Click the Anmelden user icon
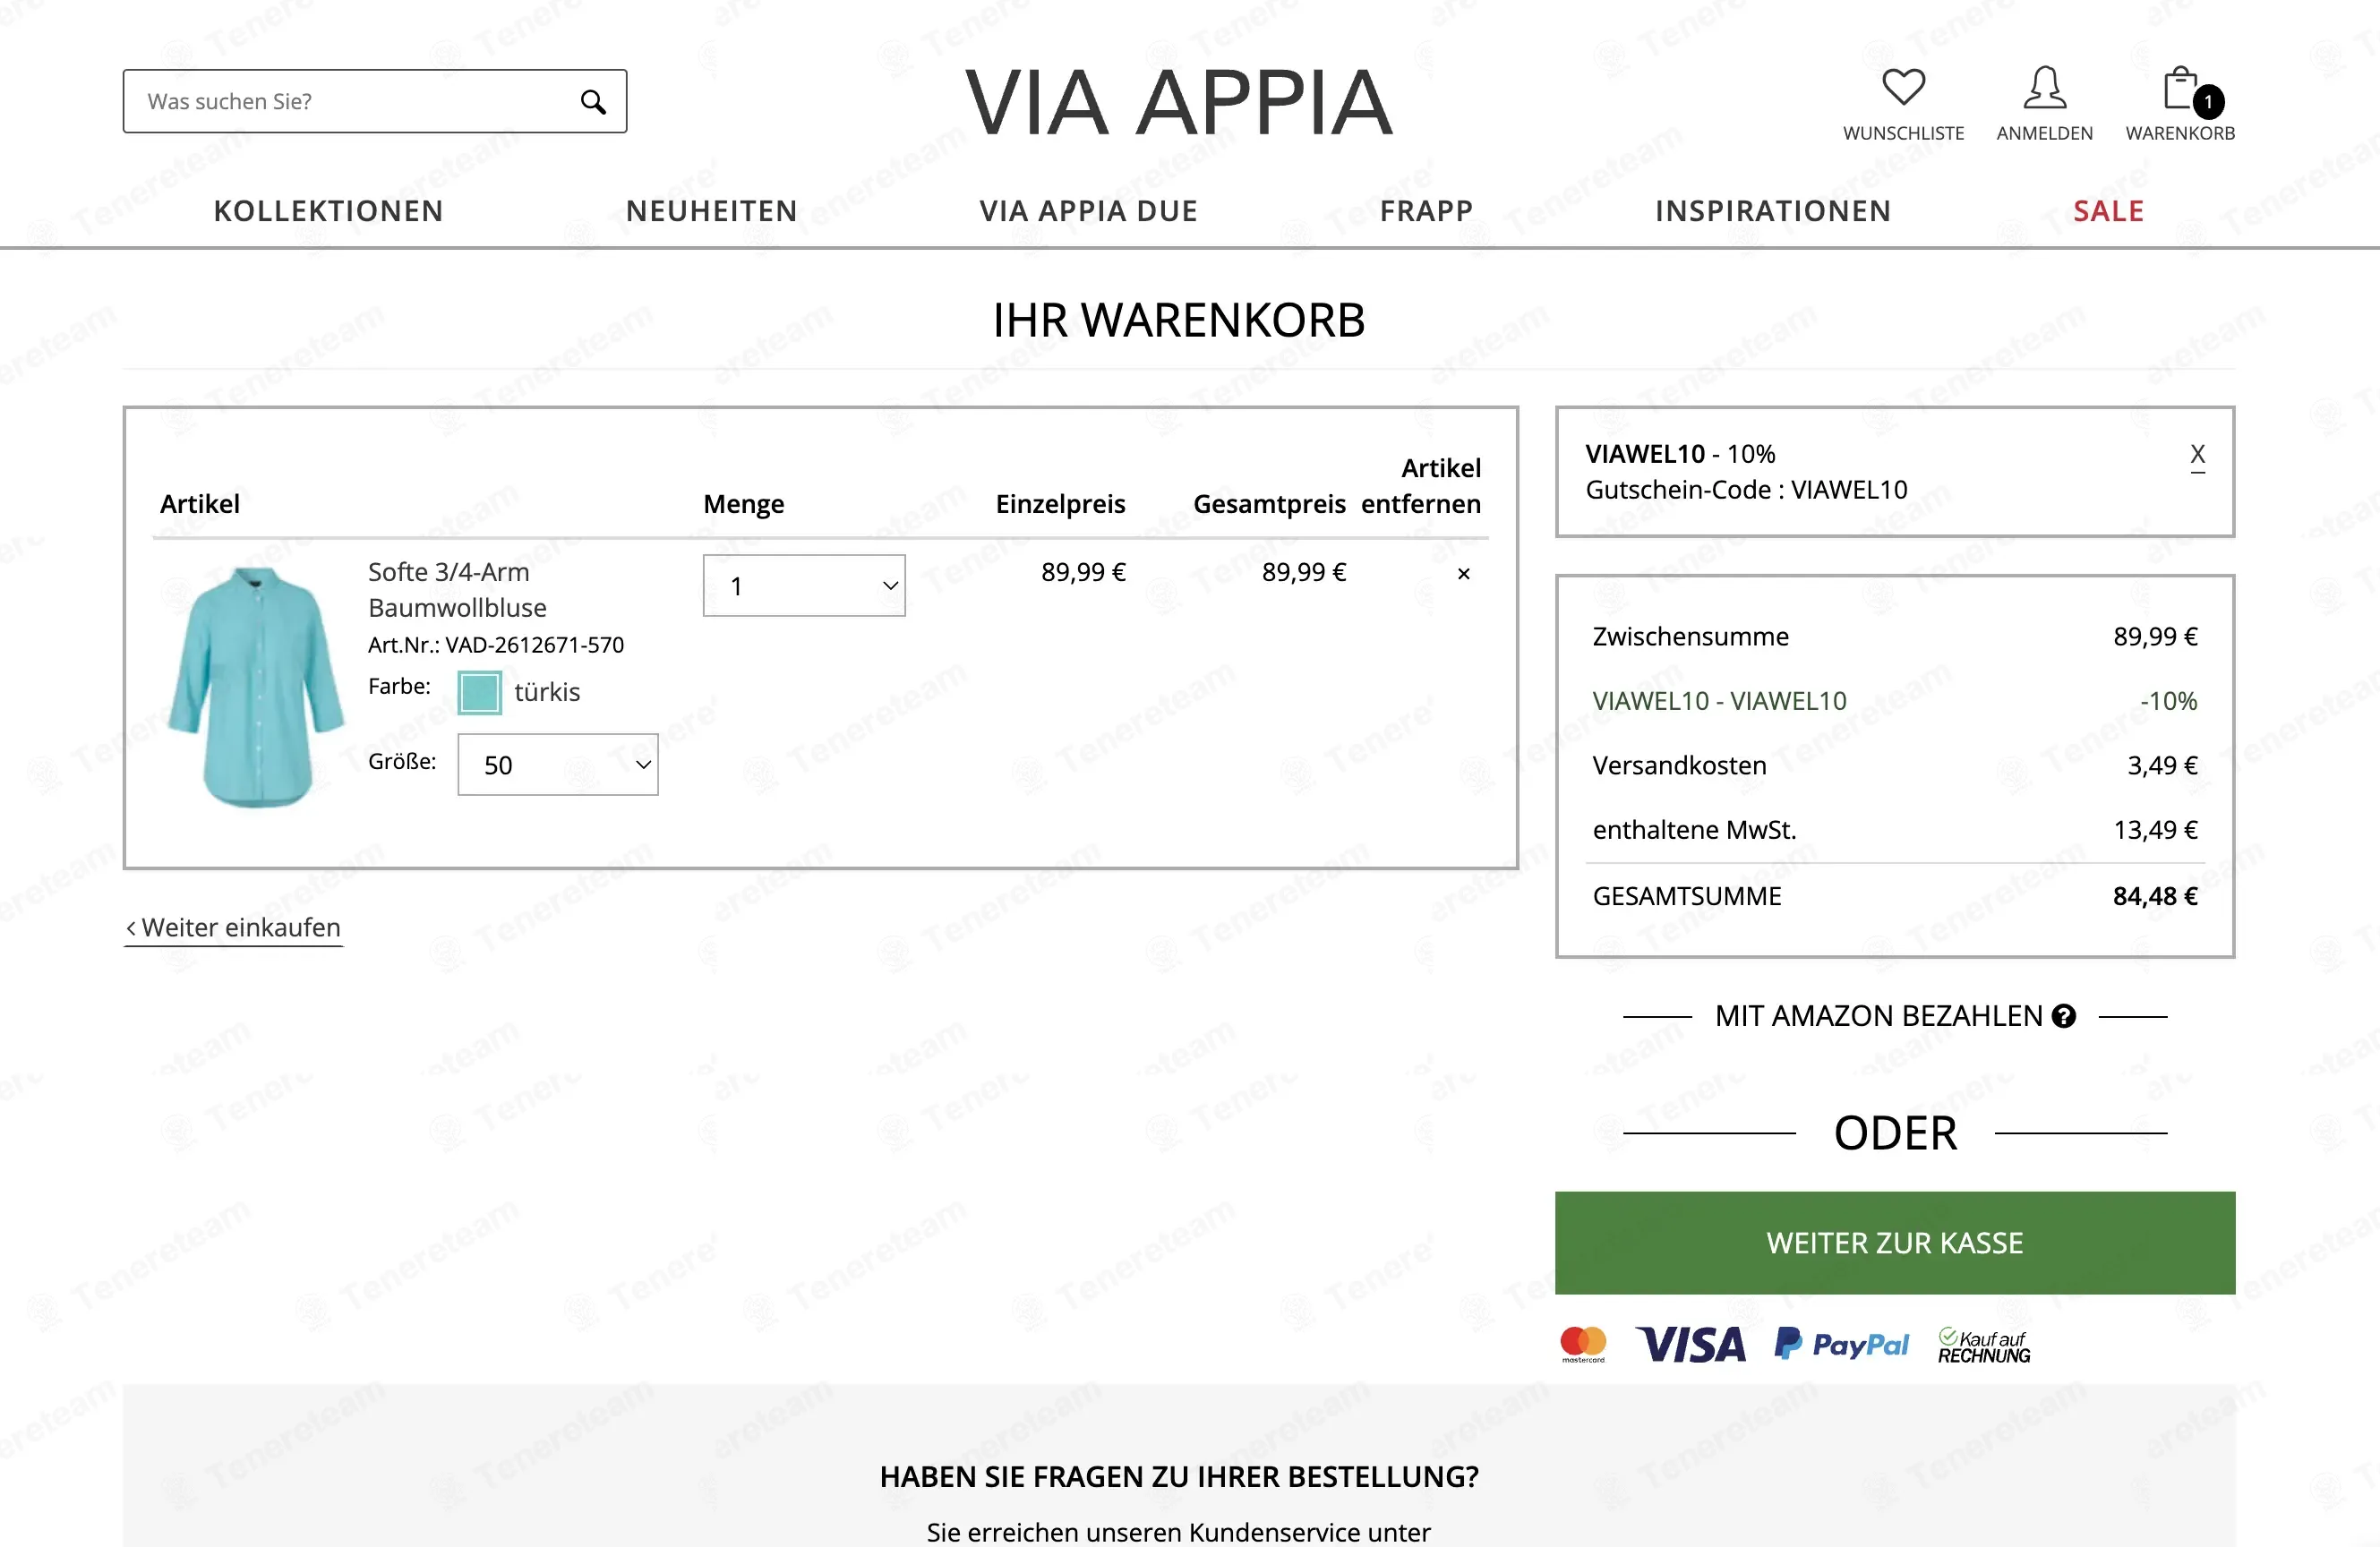Viewport: 2380px width, 1547px height. [x=2044, y=87]
